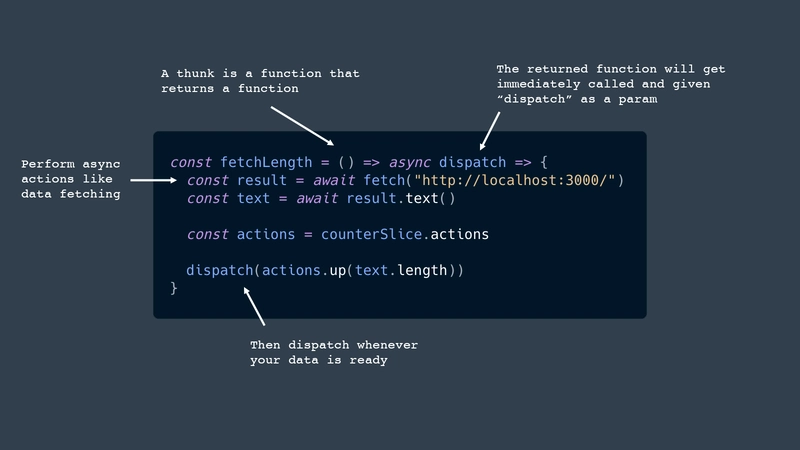Click the async keyword in code
The width and height of the screenshot is (800, 450).
(x=409, y=163)
